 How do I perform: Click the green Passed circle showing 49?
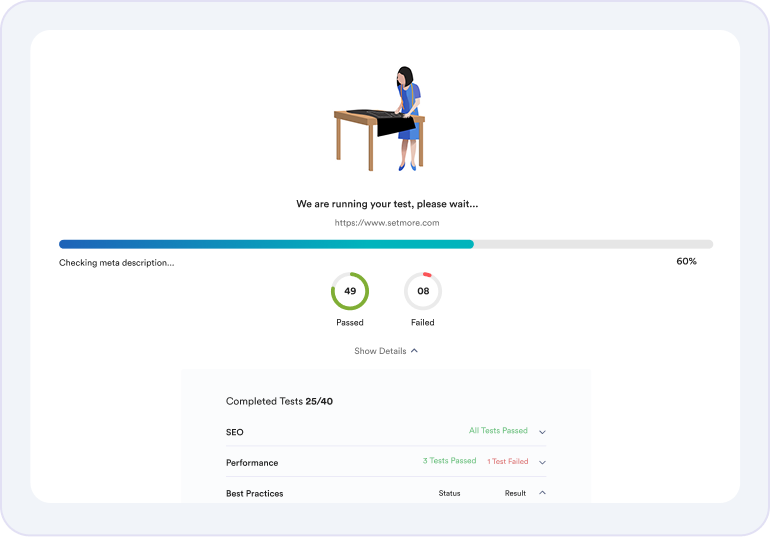[x=350, y=291]
